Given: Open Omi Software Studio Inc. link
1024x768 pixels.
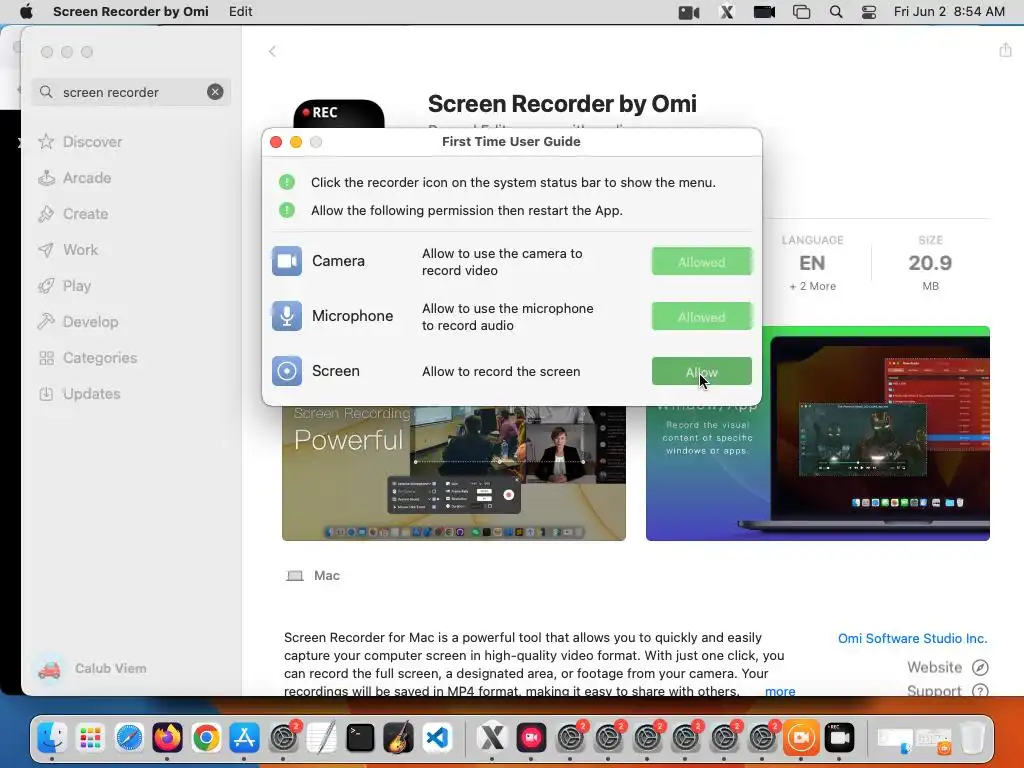Looking at the screenshot, I should (912, 638).
